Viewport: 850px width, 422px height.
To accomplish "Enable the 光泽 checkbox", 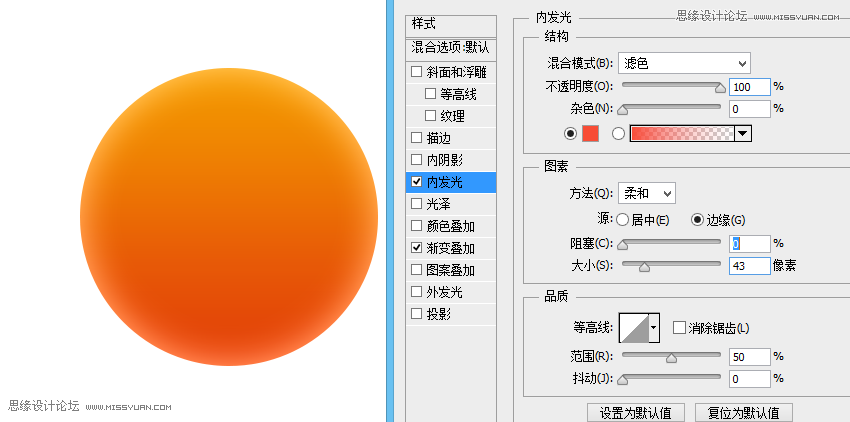I will 416,204.
